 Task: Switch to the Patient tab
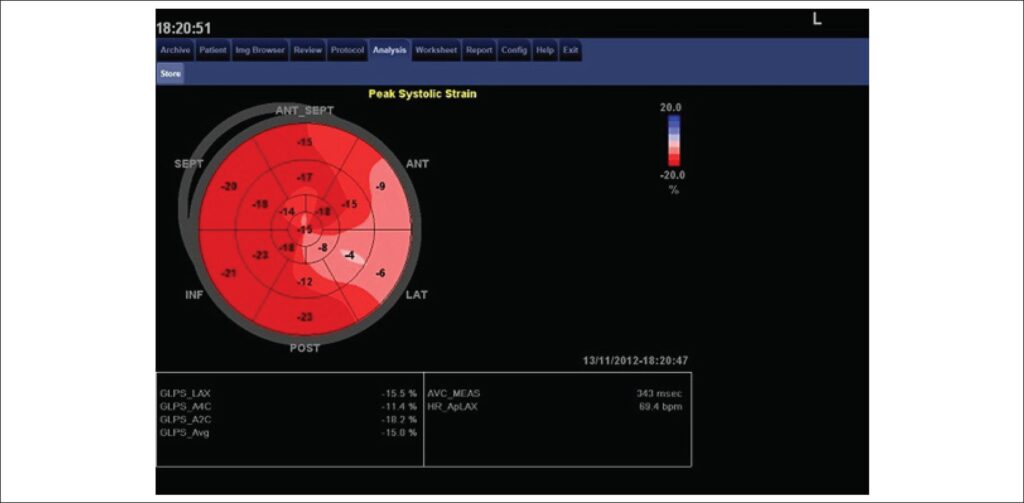(213, 50)
